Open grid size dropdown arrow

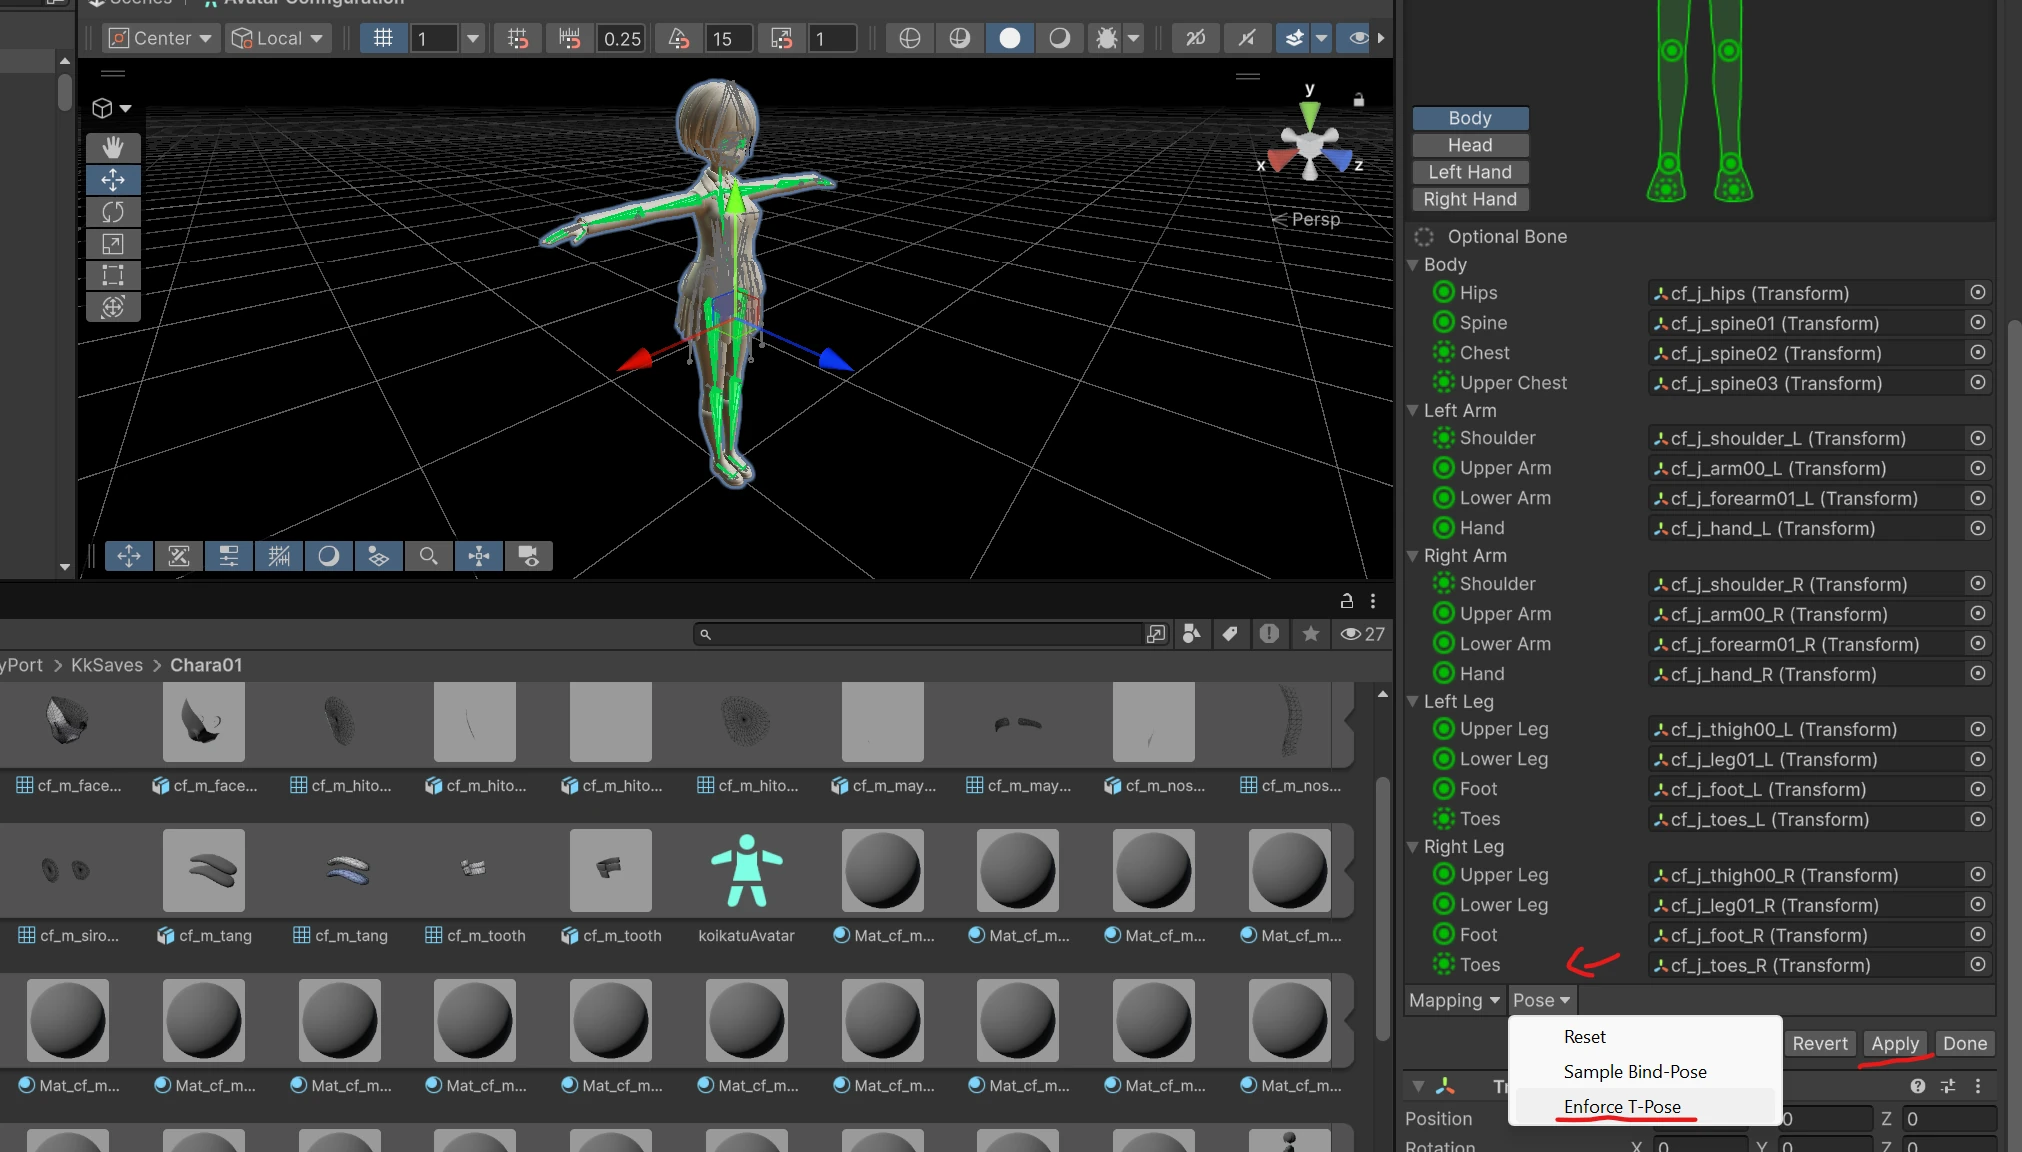[473, 38]
